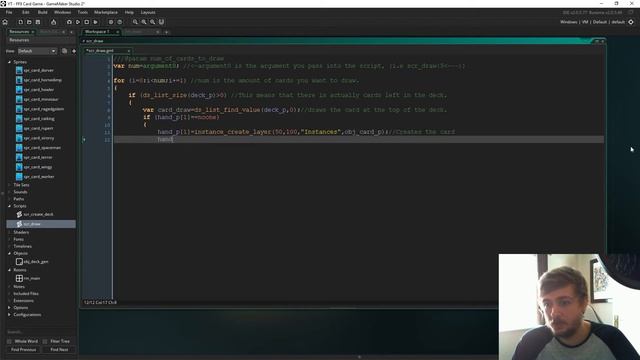This screenshot has height=360, width=640.
Task: Expand the Tile Sets folder
Action: coord(9,185)
